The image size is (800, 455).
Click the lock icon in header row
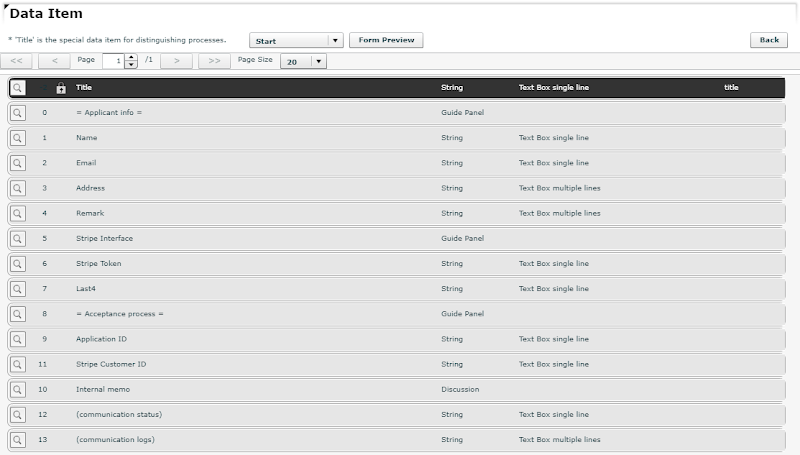coord(61,88)
